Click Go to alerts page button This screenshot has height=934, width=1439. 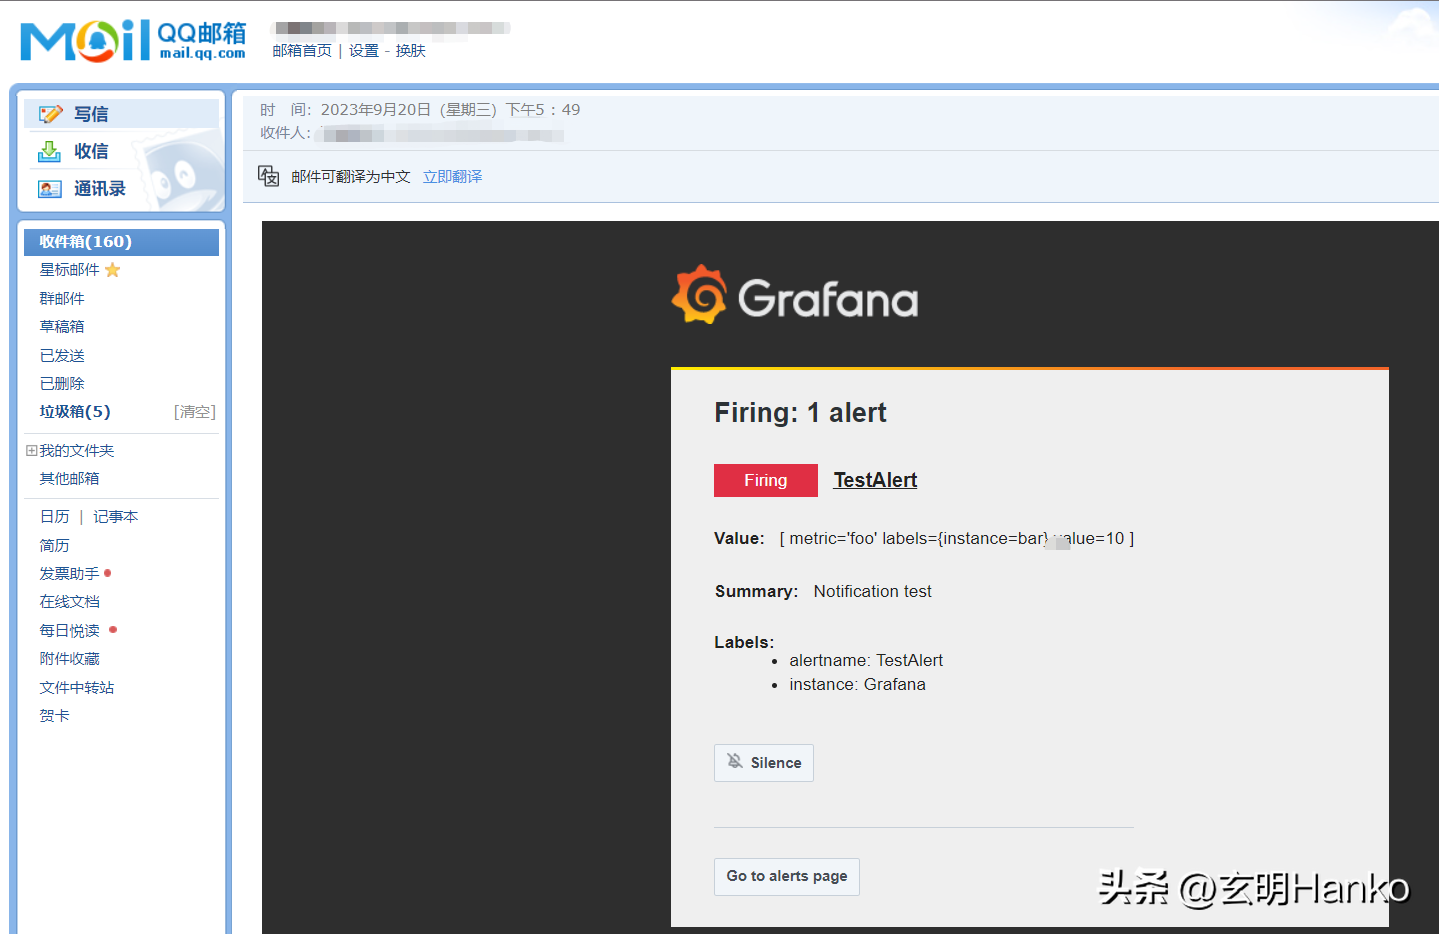click(787, 877)
